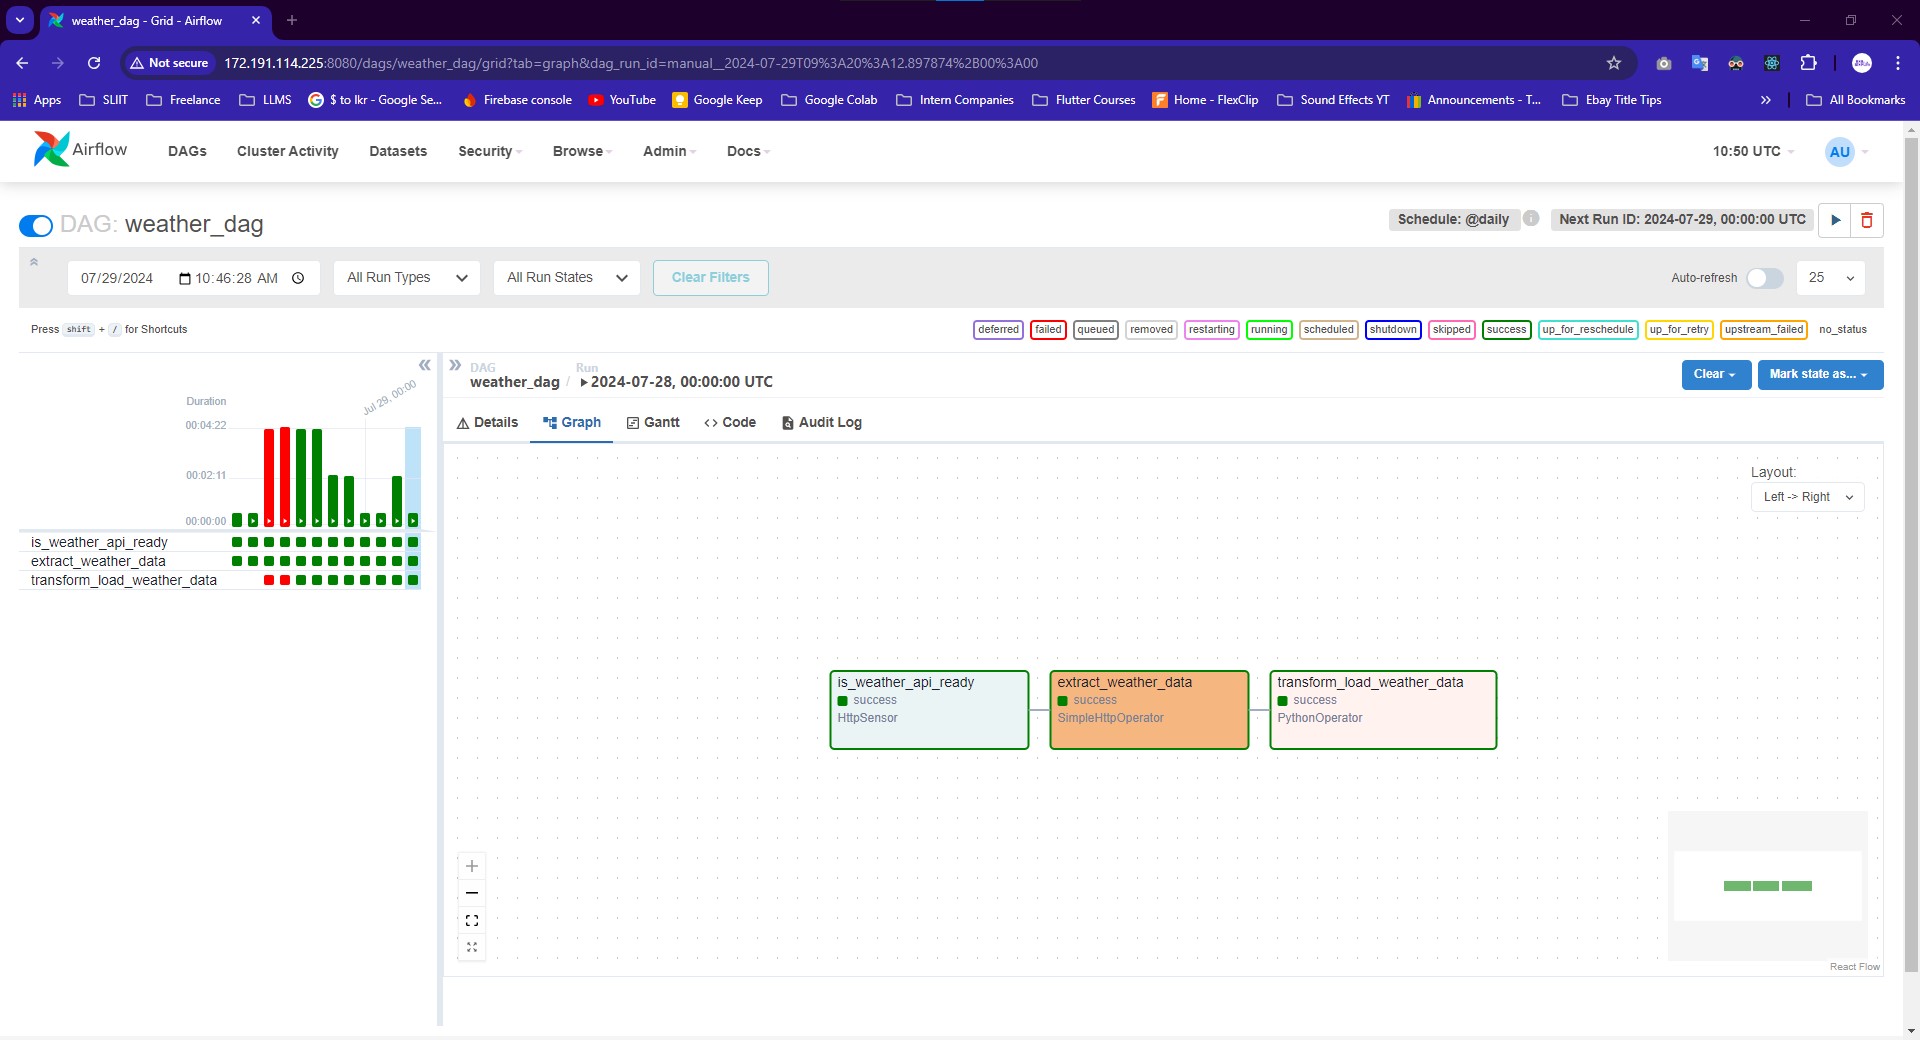Switch to the Code tab
Screen dimensions: 1920x1040
pos(730,423)
